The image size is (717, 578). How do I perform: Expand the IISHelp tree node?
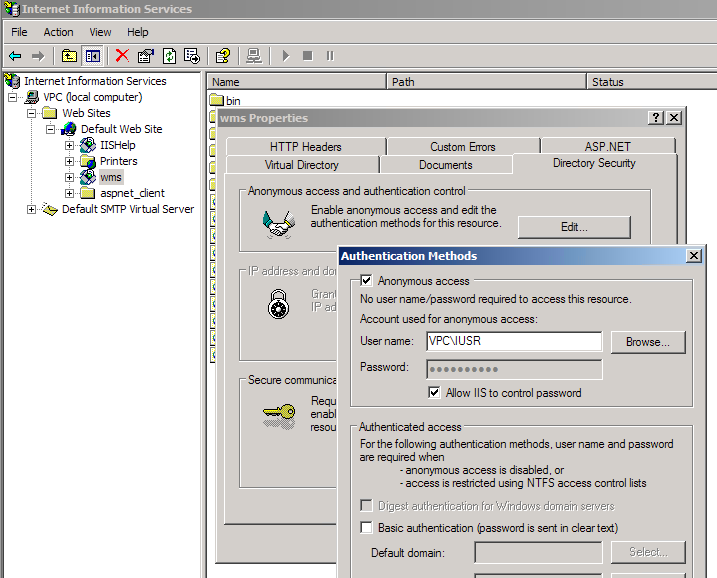coord(70,145)
